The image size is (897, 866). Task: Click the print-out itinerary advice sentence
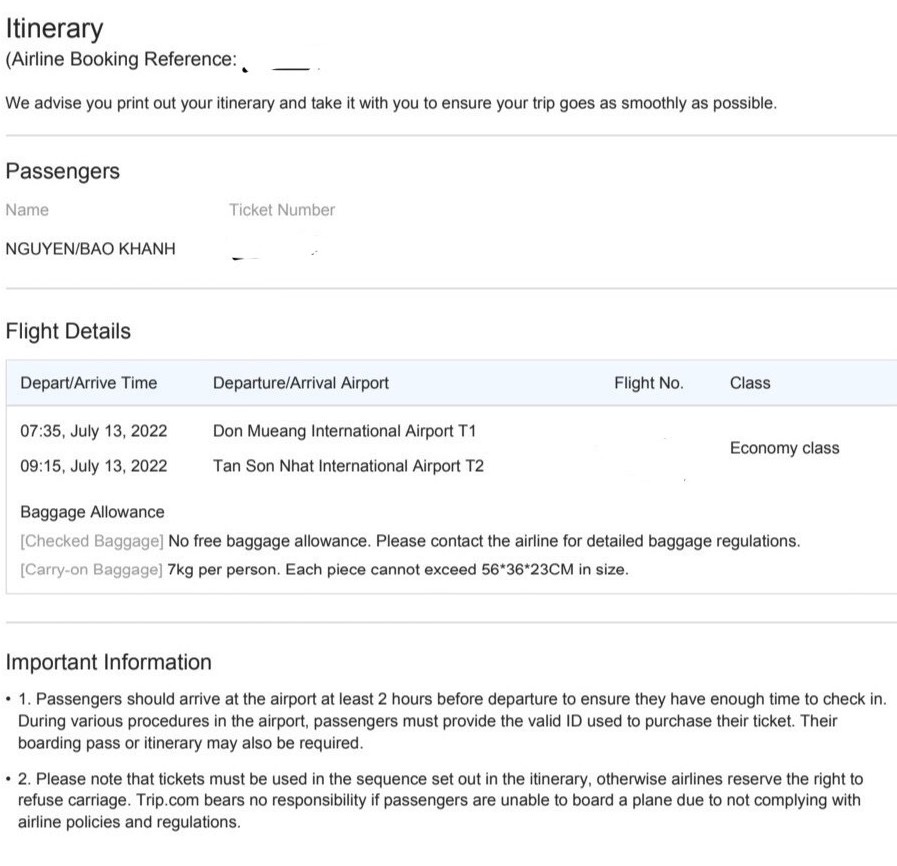click(x=390, y=103)
